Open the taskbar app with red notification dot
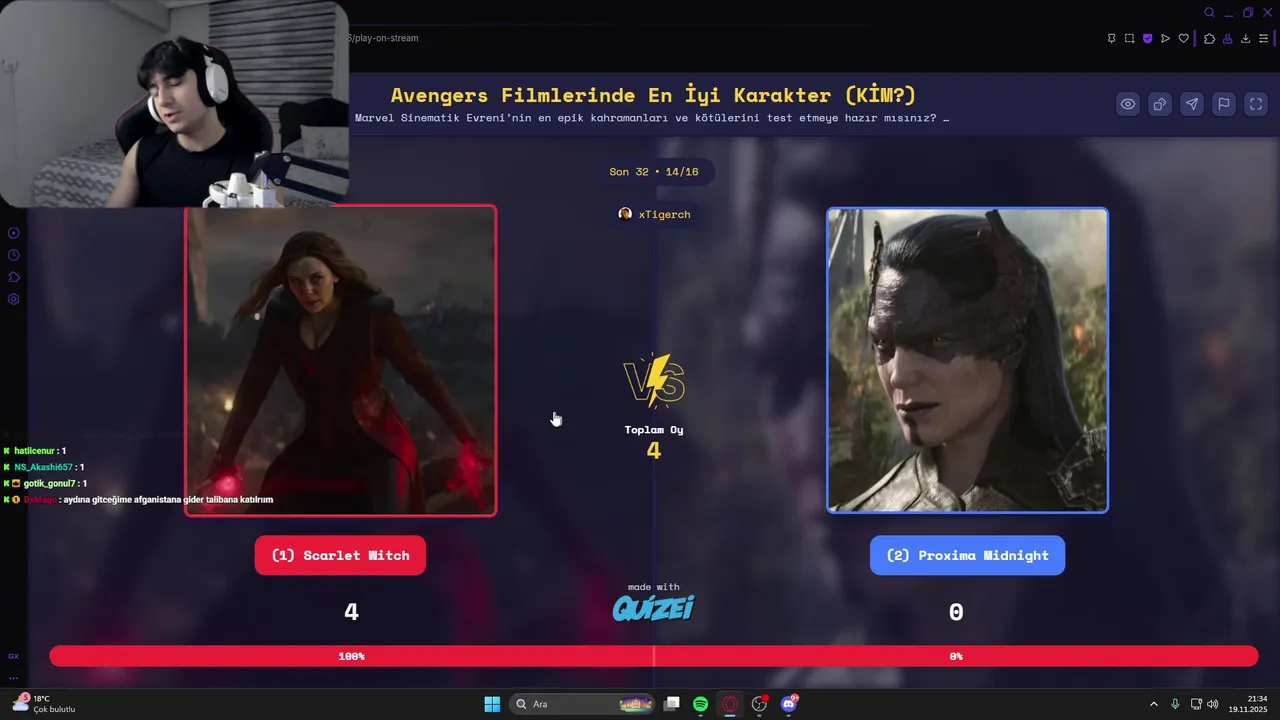The width and height of the screenshot is (1280, 720). tap(760, 704)
